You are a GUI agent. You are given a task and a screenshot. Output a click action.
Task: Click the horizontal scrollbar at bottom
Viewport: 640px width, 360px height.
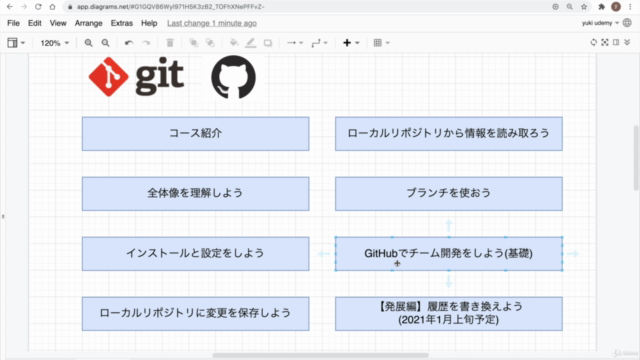(320, 355)
